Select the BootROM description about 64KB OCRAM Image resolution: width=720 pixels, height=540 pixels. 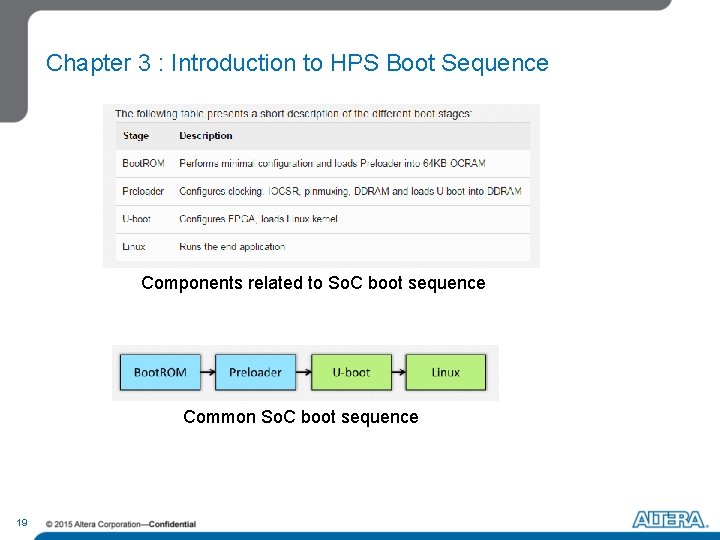click(332, 163)
